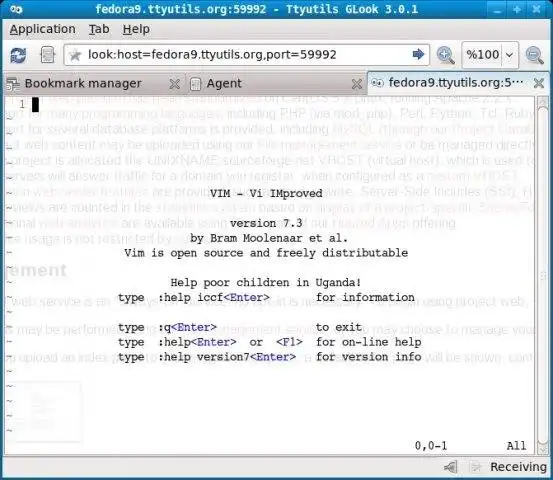The width and height of the screenshot is (553, 480).
Task: Click the '0,0-1' cursor position indicator
Action: click(431, 446)
